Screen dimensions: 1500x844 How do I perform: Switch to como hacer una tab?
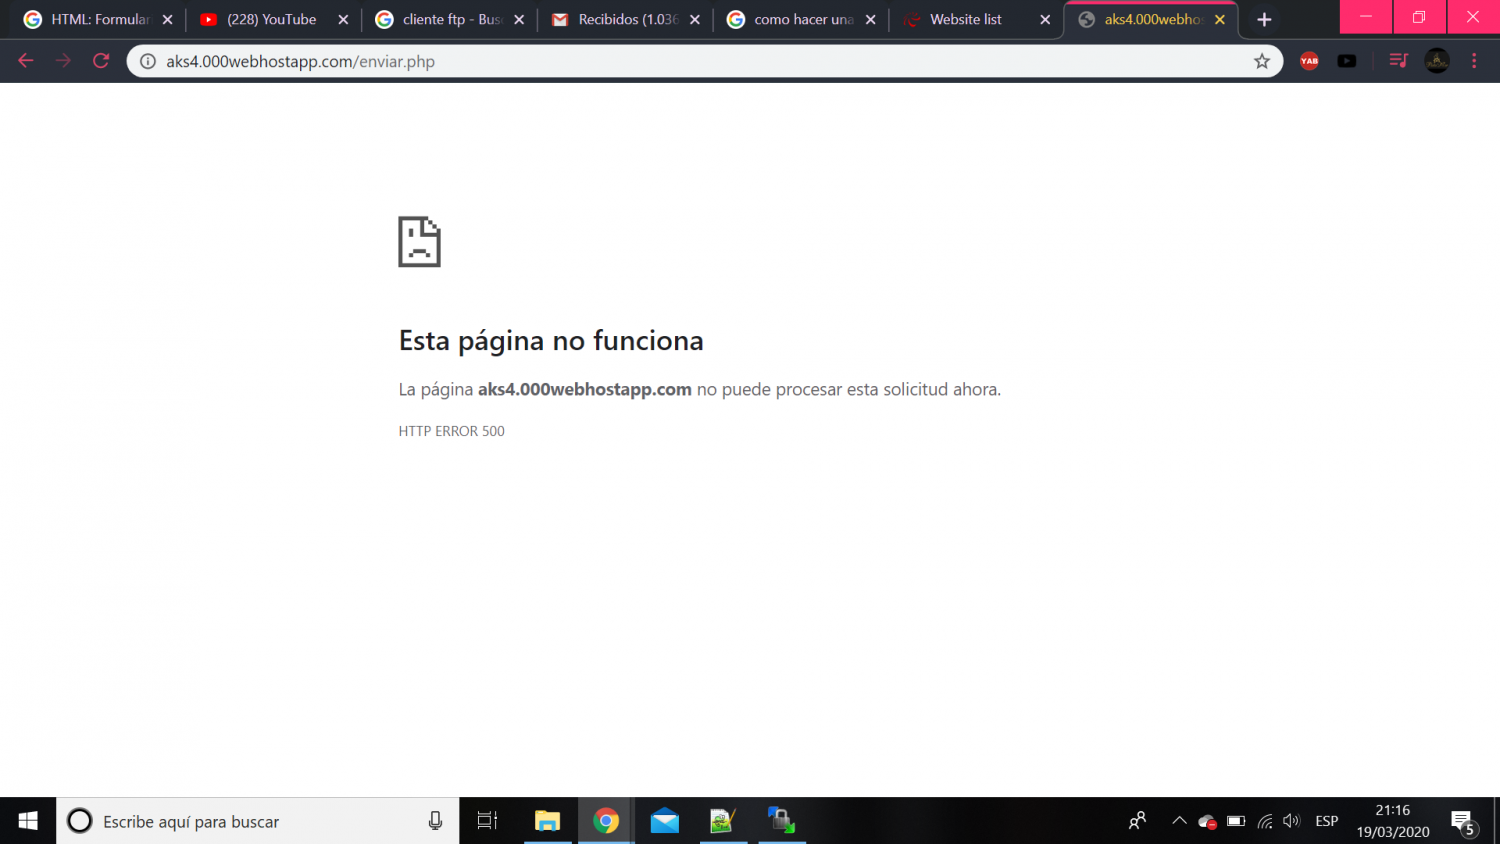coord(802,19)
